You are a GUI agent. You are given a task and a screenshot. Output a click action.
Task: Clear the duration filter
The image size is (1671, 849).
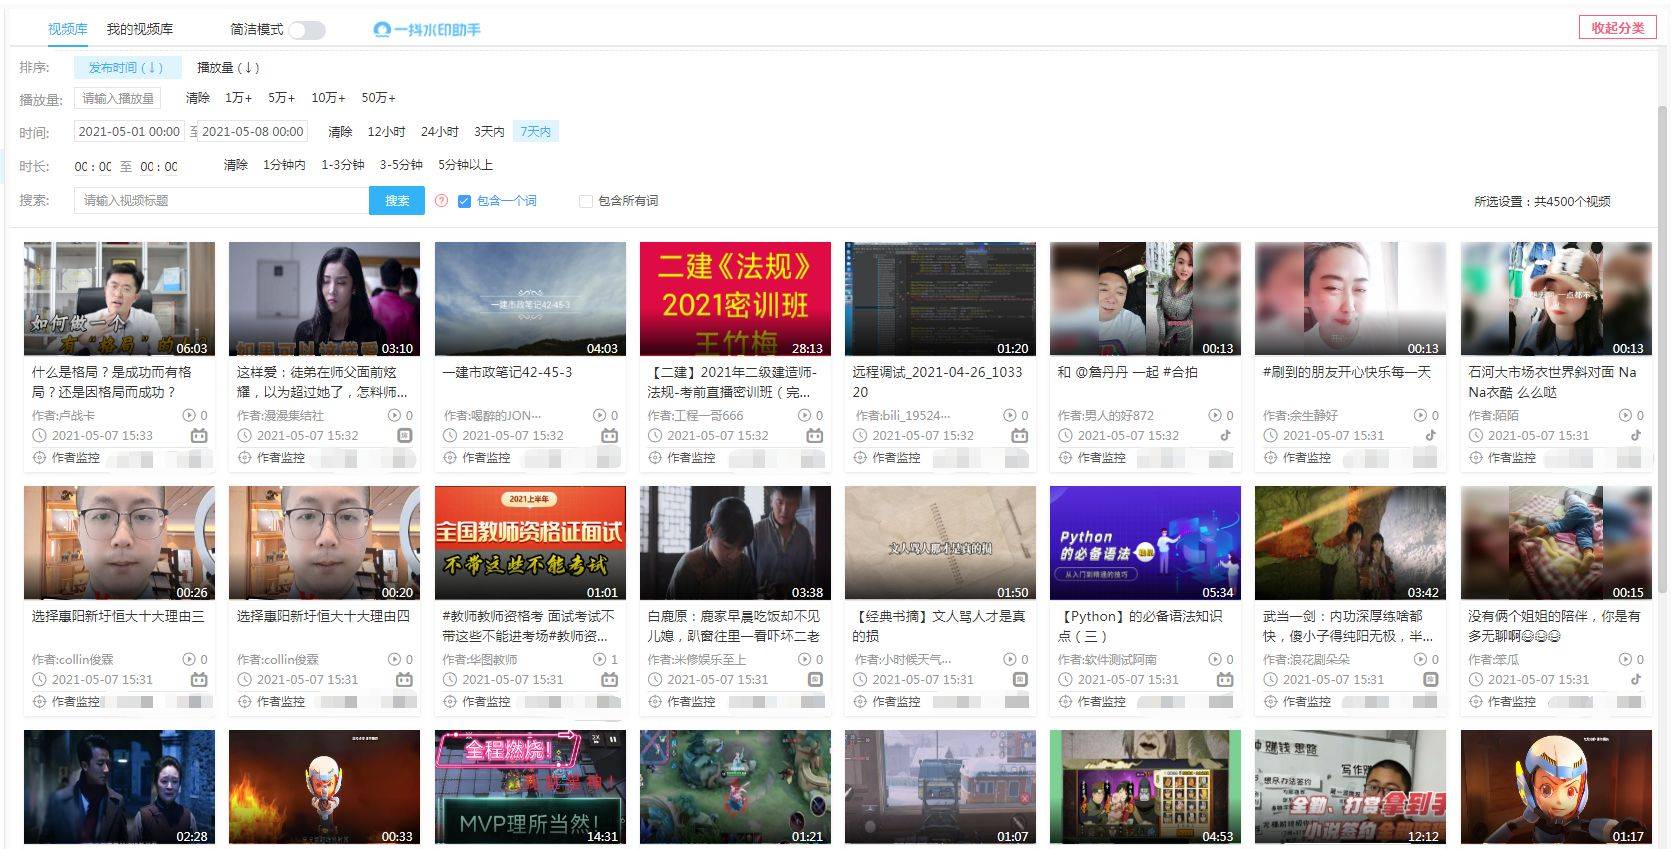pyautogui.click(x=236, y=165)
